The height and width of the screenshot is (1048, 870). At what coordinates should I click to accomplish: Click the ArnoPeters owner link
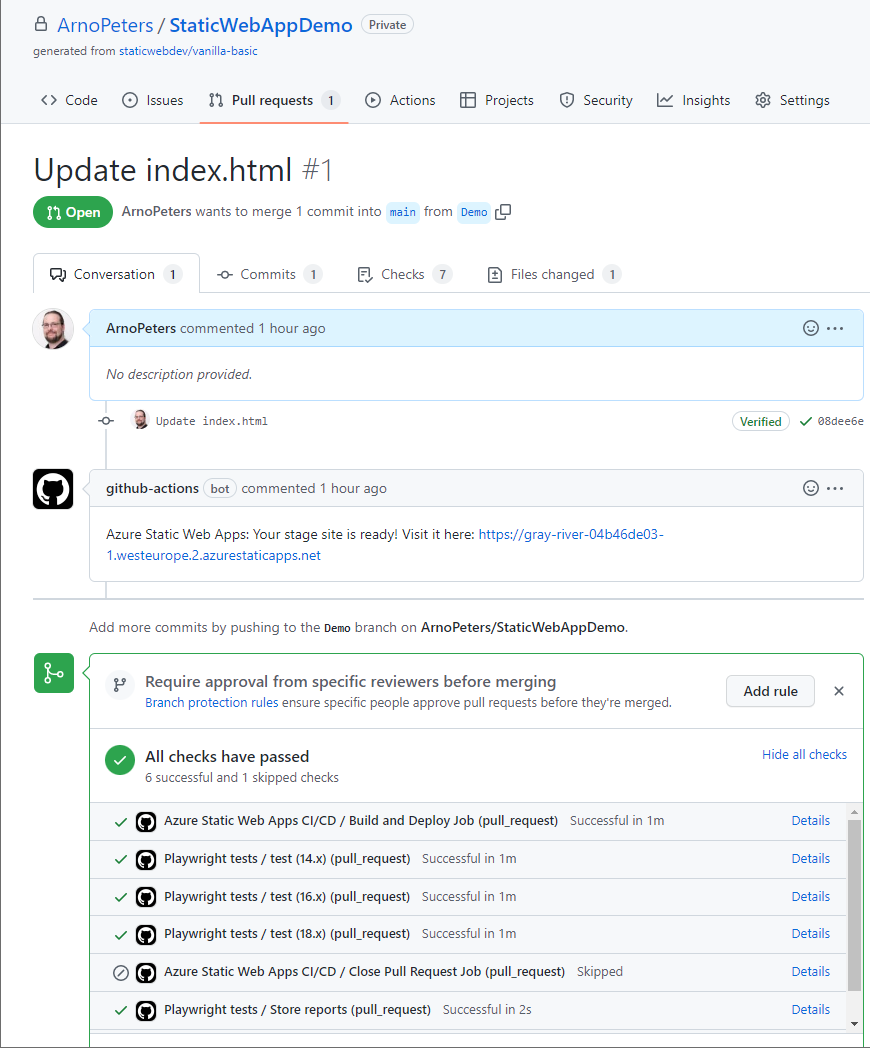tap(105, 25)
